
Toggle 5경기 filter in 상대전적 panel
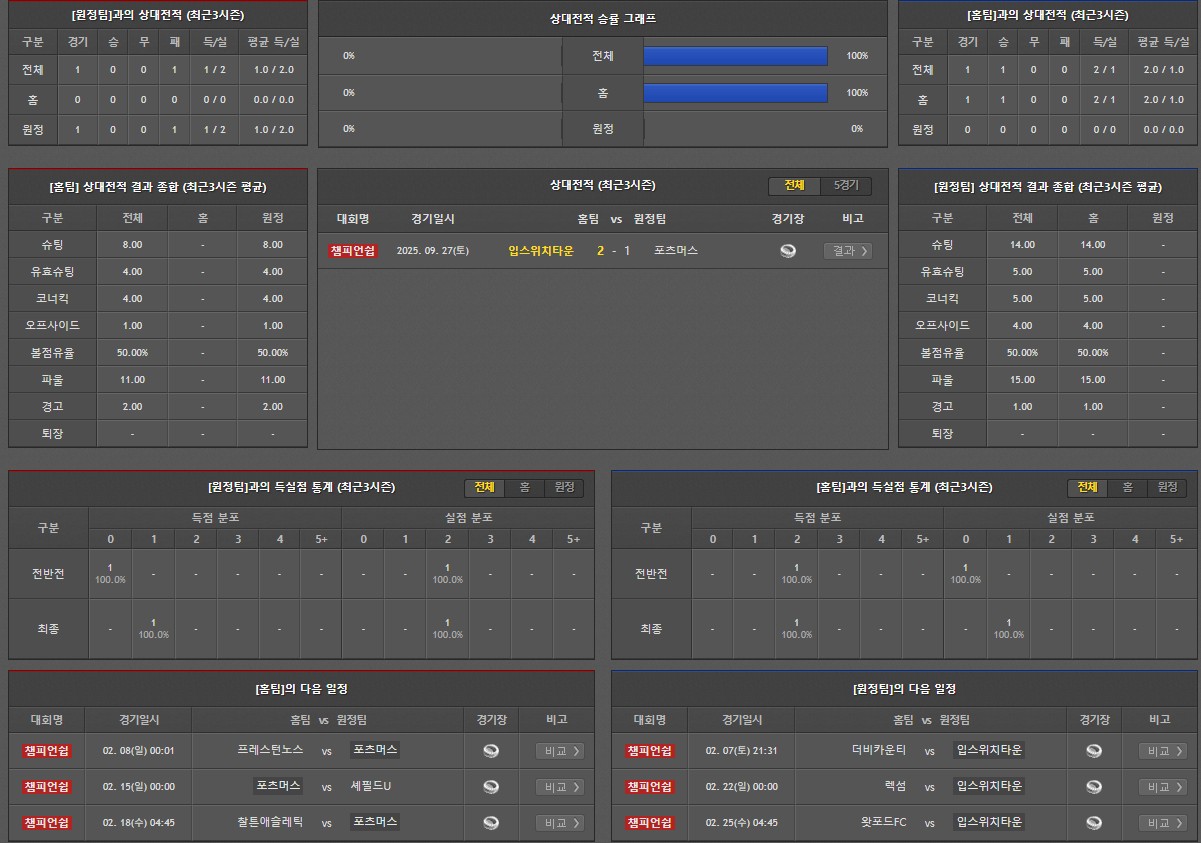(x=846, y=186)
